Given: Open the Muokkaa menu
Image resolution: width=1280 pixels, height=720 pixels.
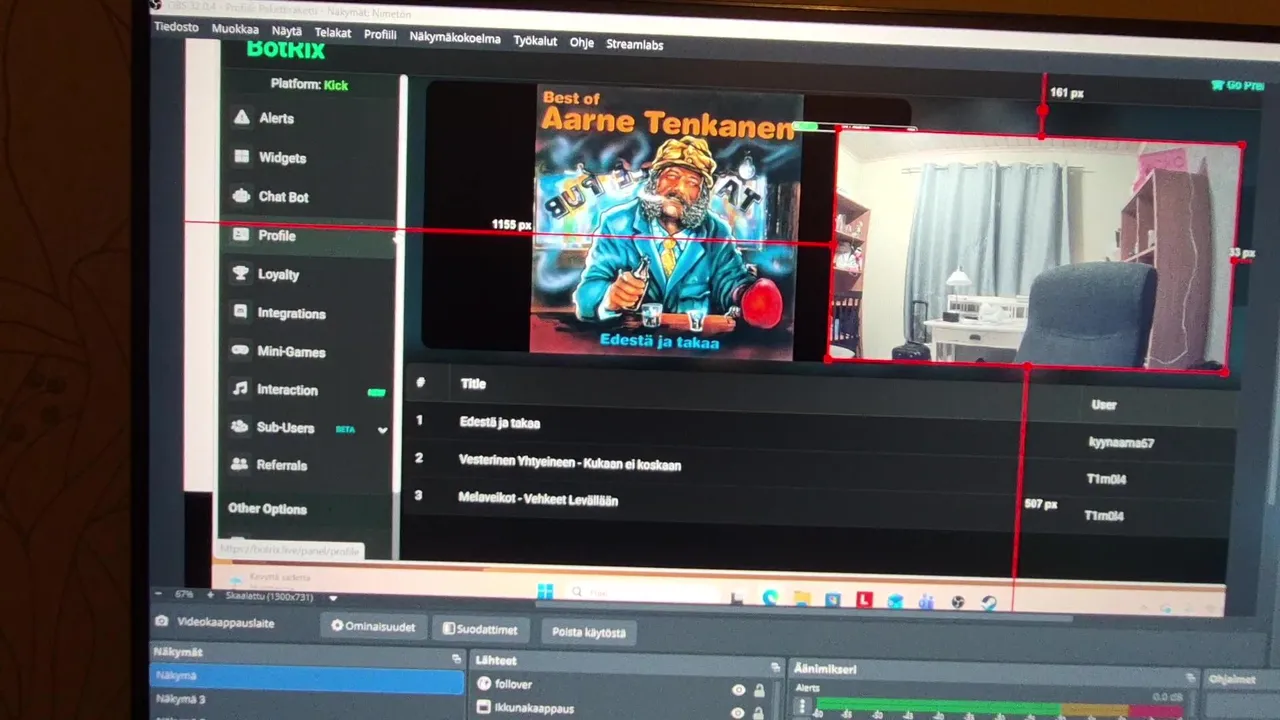Looking at the screenshot, I should tap(235, 29).
